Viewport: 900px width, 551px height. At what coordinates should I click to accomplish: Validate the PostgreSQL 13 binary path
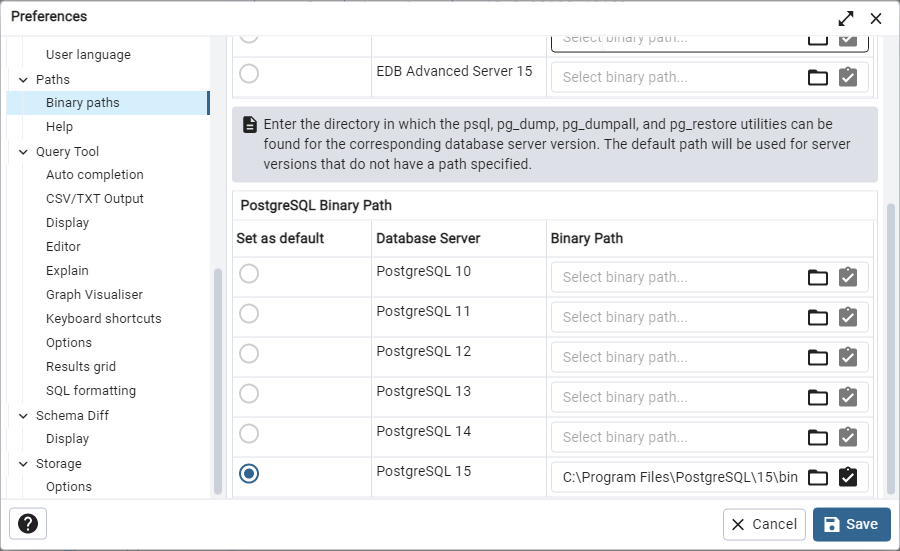(848, 397)
